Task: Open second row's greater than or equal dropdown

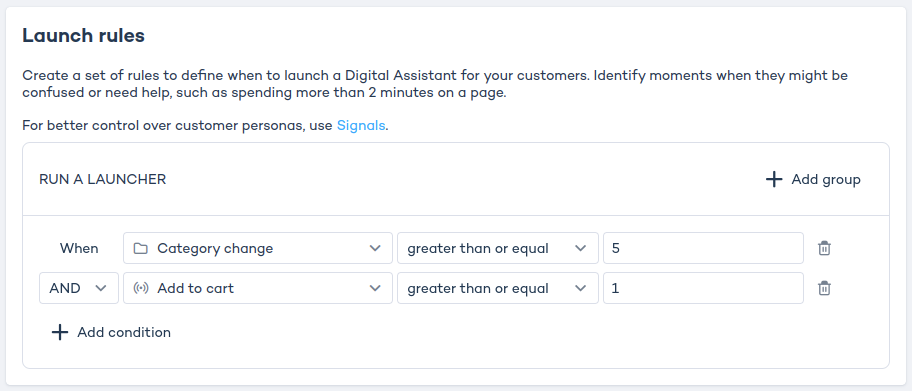Action: point(497,288)
